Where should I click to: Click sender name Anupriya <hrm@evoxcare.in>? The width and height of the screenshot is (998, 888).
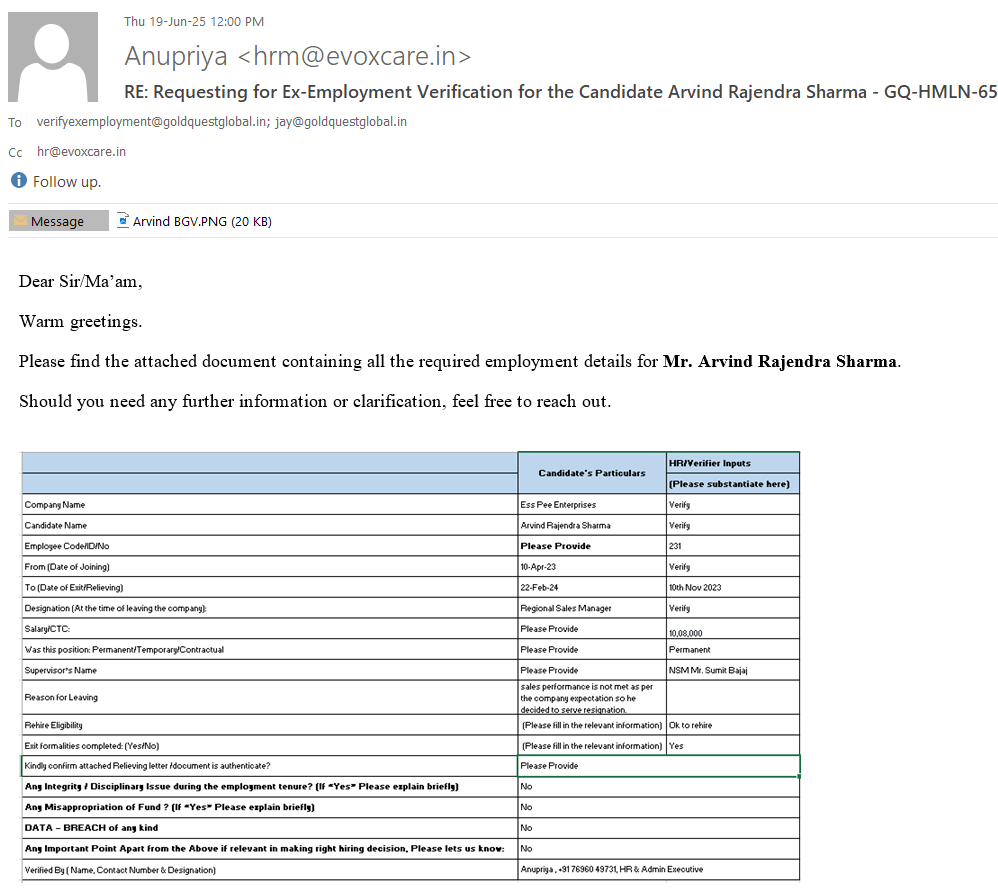pos(297,57)
